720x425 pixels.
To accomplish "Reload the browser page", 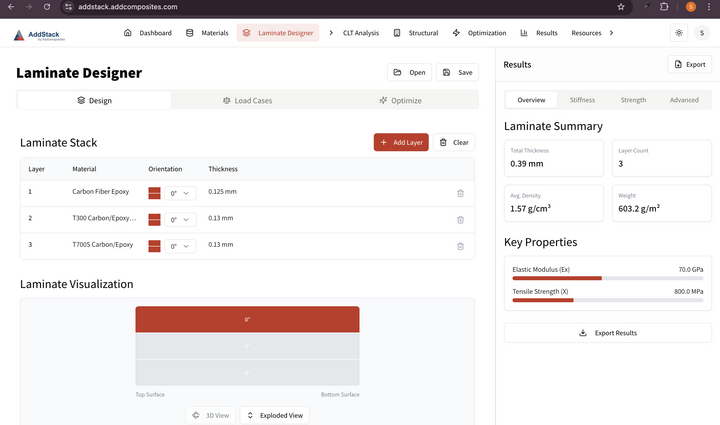I will 47,7.
